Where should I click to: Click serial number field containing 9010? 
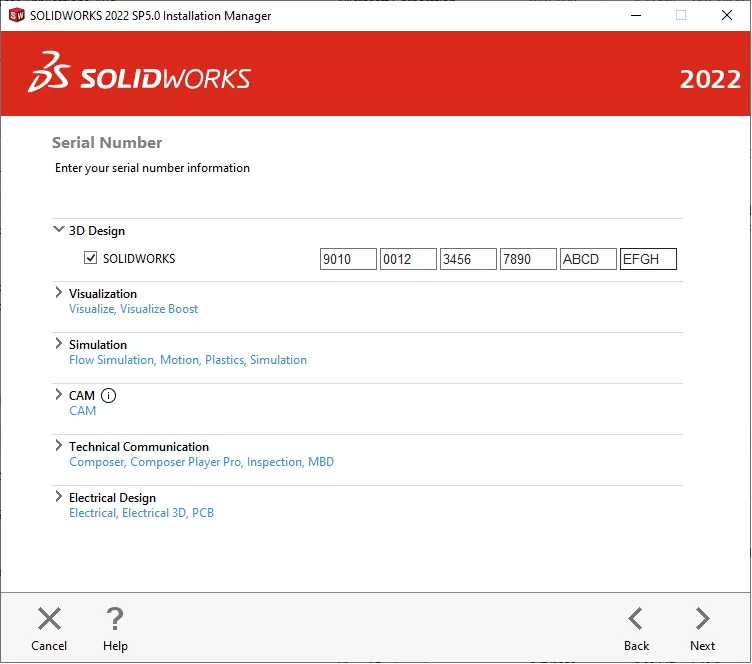click(x=348, y=259)
